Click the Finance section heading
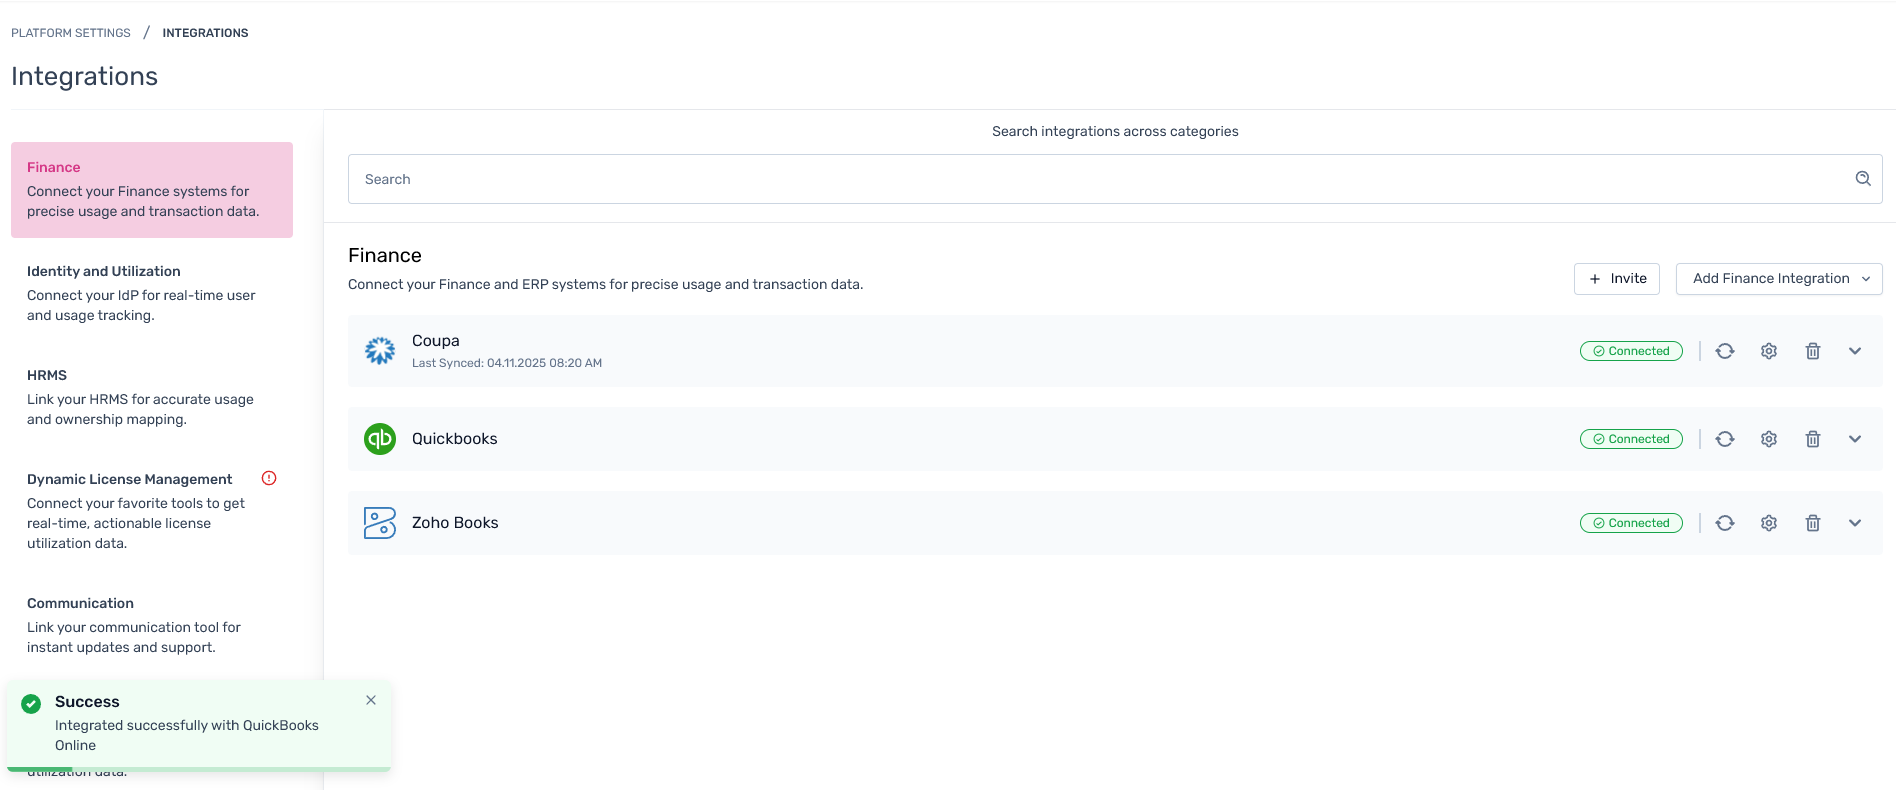The height and width of the screenshot is (790, 1896). pyautogui.click(x=385, y=255)
